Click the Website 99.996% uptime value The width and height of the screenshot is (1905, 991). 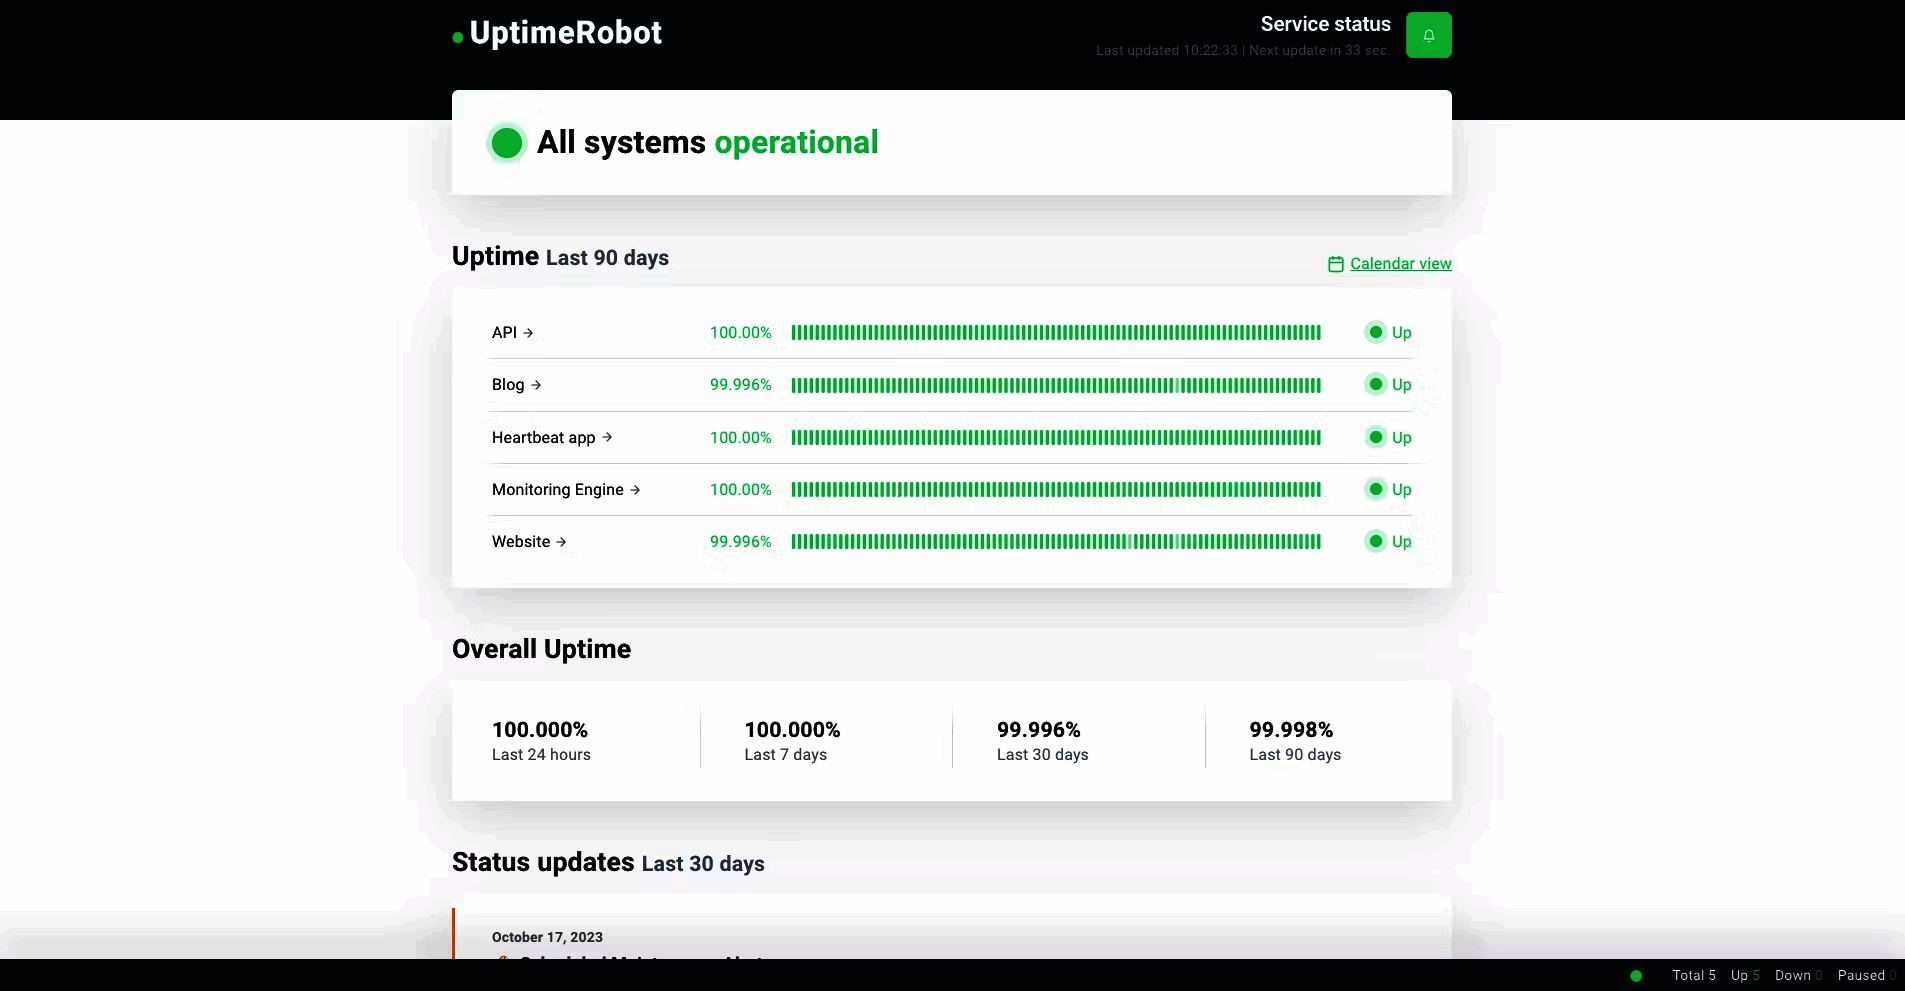[x=740, y=542]
